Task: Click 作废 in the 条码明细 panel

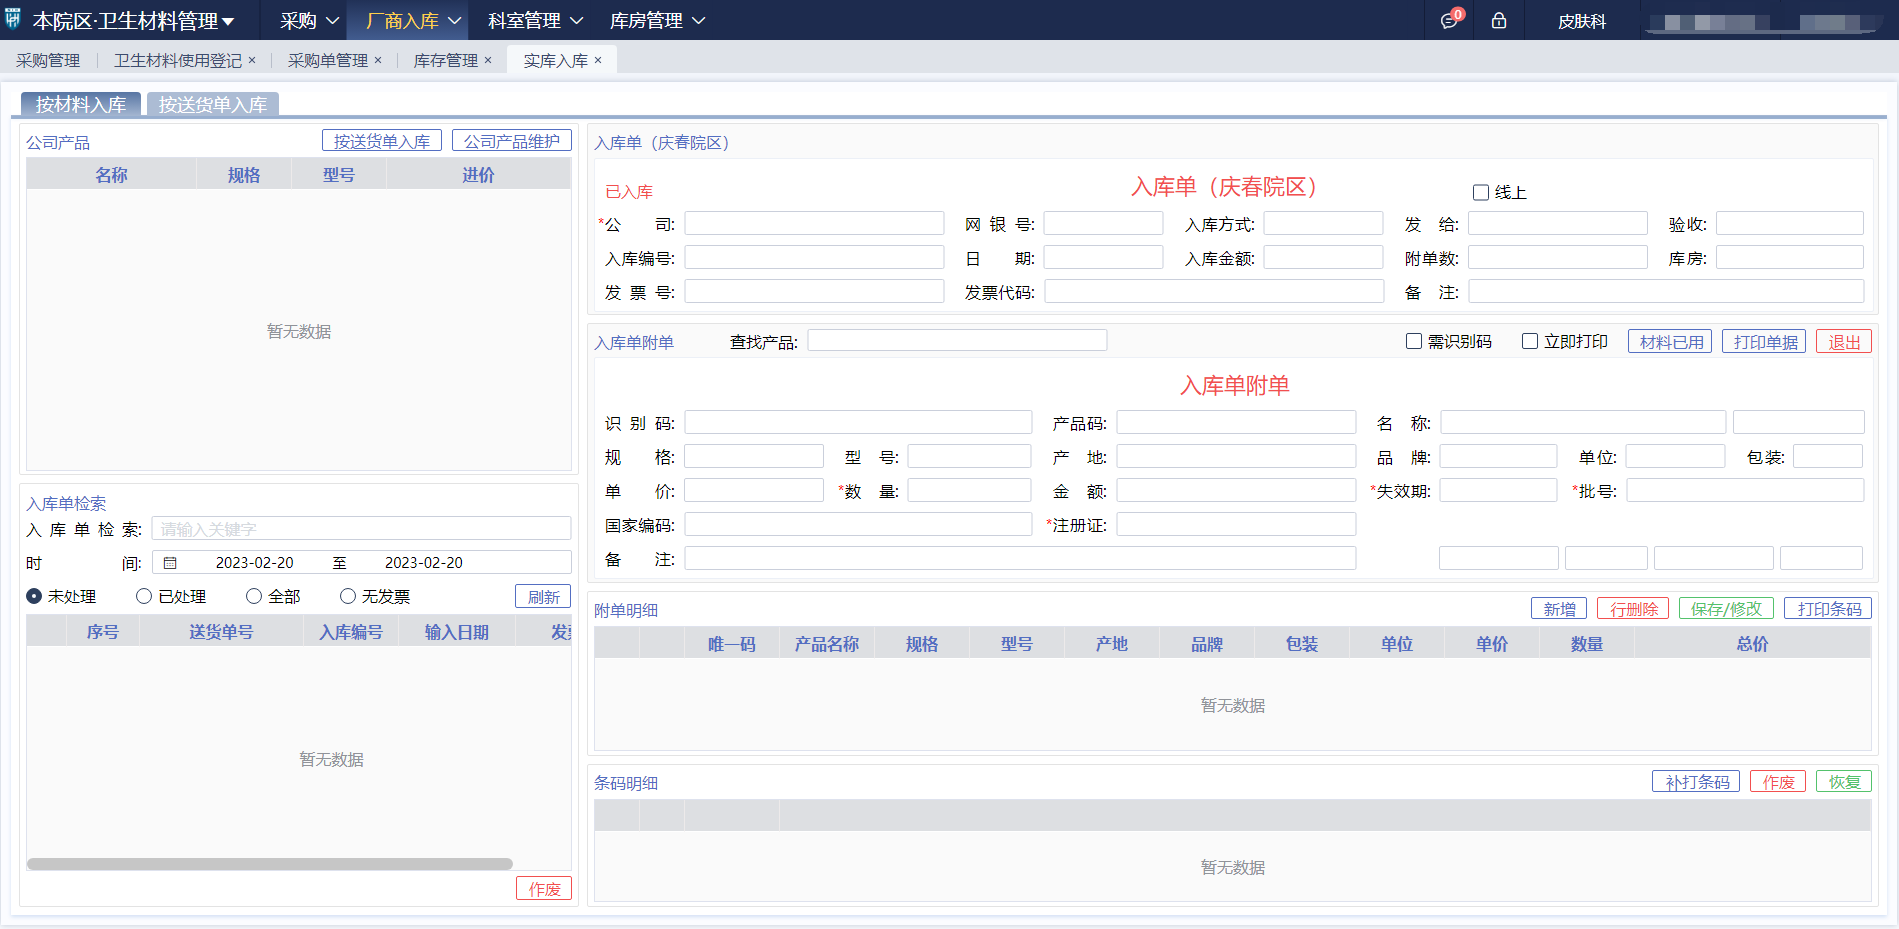Action: tap(1778, 782)
